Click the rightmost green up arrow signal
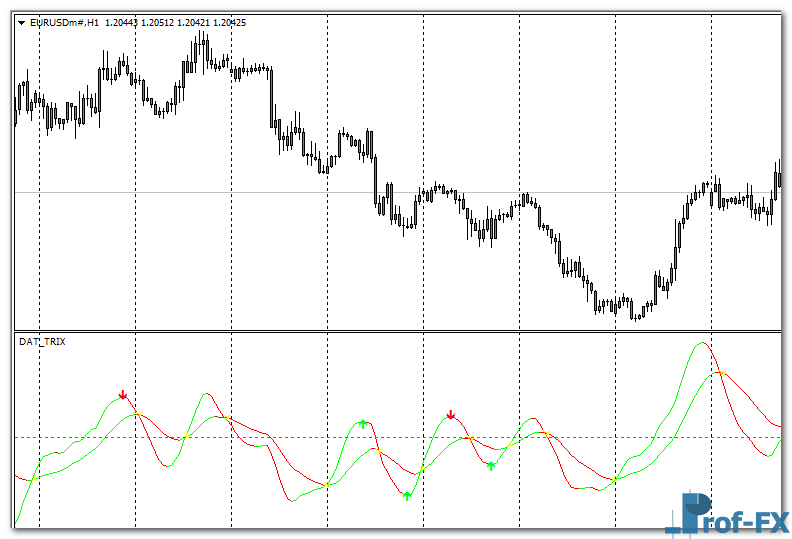 pos(491,465)
